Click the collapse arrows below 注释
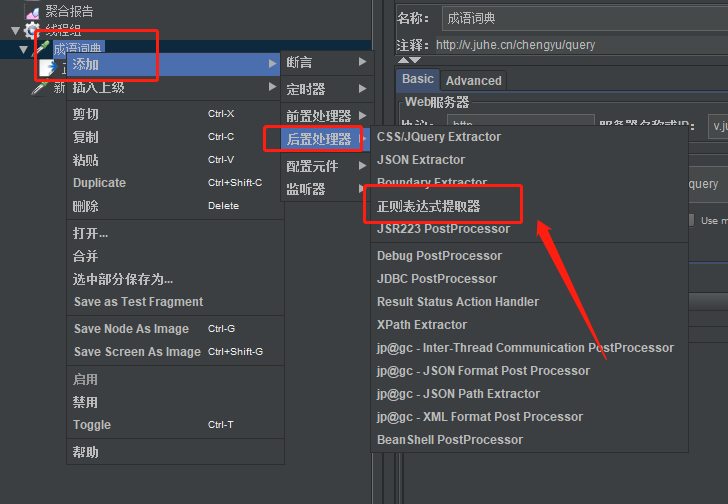Screen dimensions: 728x504 coord(409,60)
